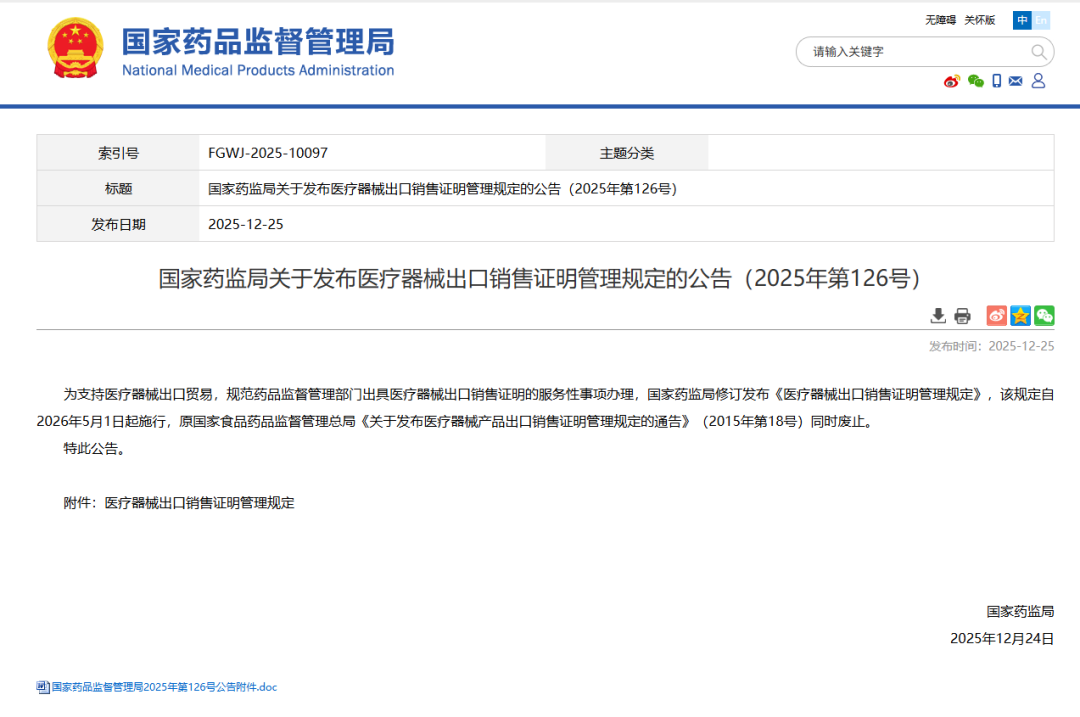This screenshot has width=1080, height=717.
Task: Click National Medical Products Administration text
Action: (x=258, y=70)
